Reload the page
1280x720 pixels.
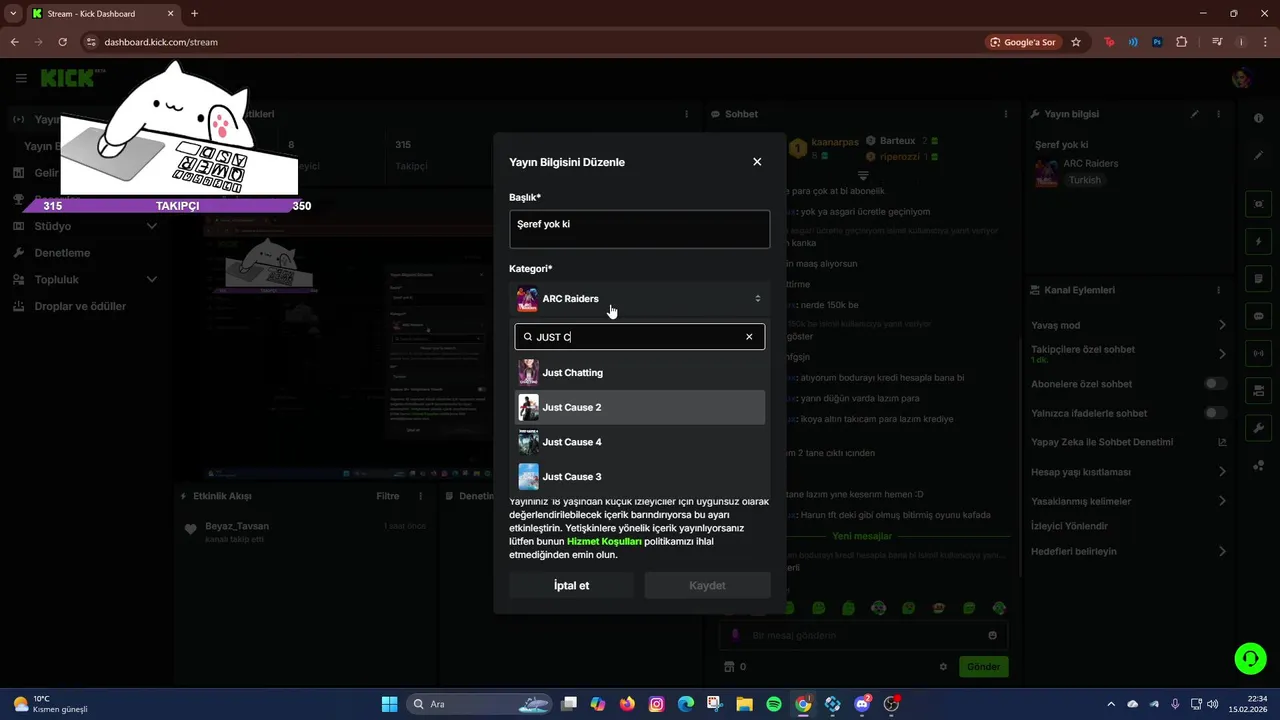pyautogui.click(x=62, y=42)
